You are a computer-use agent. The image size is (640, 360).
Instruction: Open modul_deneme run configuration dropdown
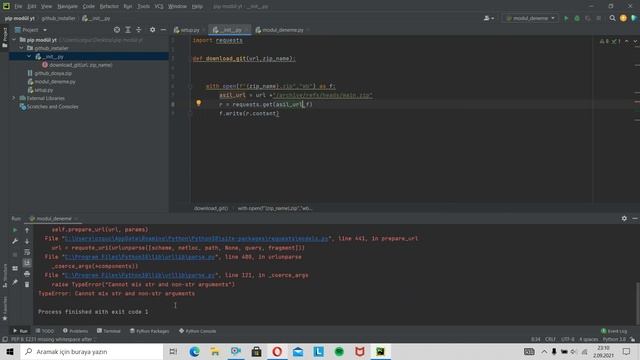point(530,18)
